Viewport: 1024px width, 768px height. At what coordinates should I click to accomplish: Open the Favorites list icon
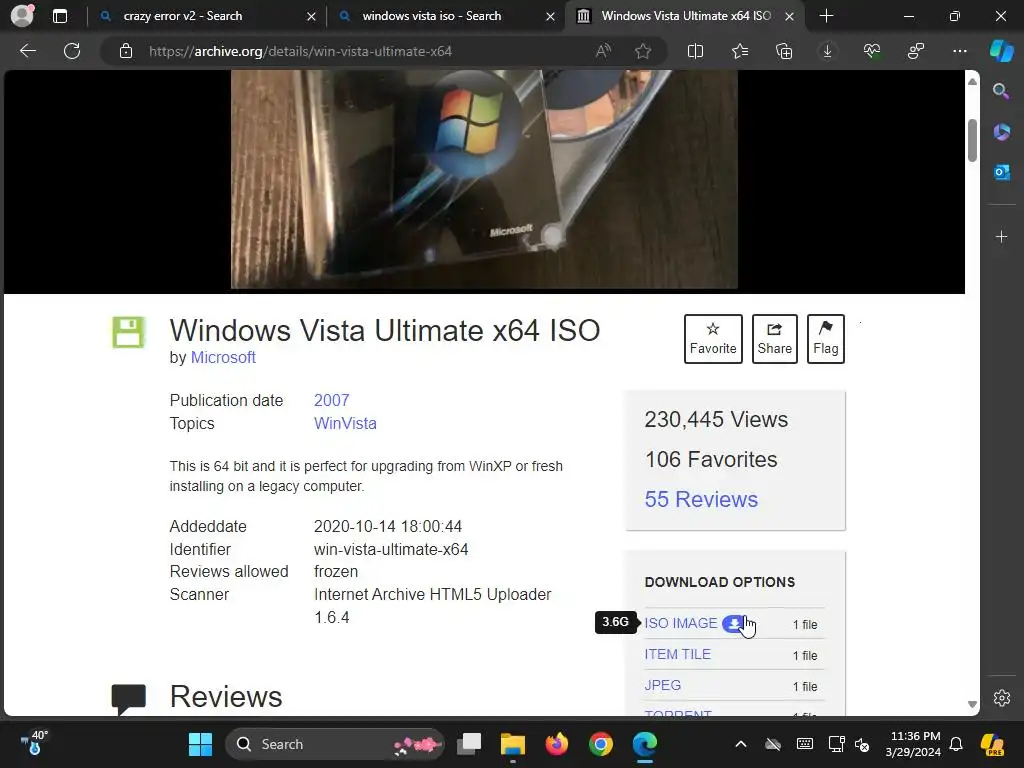click(740, 51)
